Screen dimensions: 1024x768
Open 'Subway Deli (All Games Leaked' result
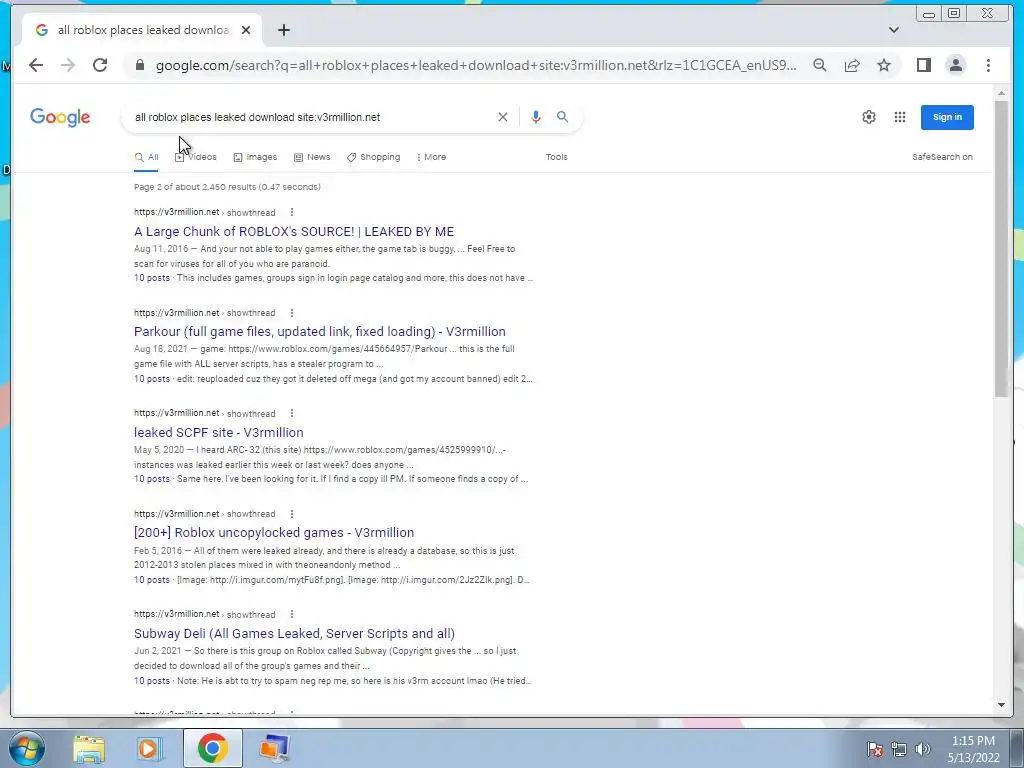click(295, 633)
